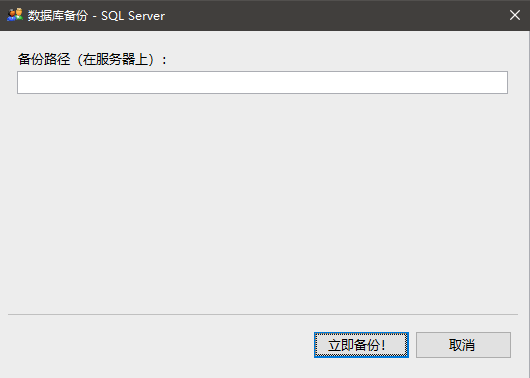Viewport: 530px width, 378px height.
Task: Click the right end of the backup path field
Action: (x=502, y=82)
